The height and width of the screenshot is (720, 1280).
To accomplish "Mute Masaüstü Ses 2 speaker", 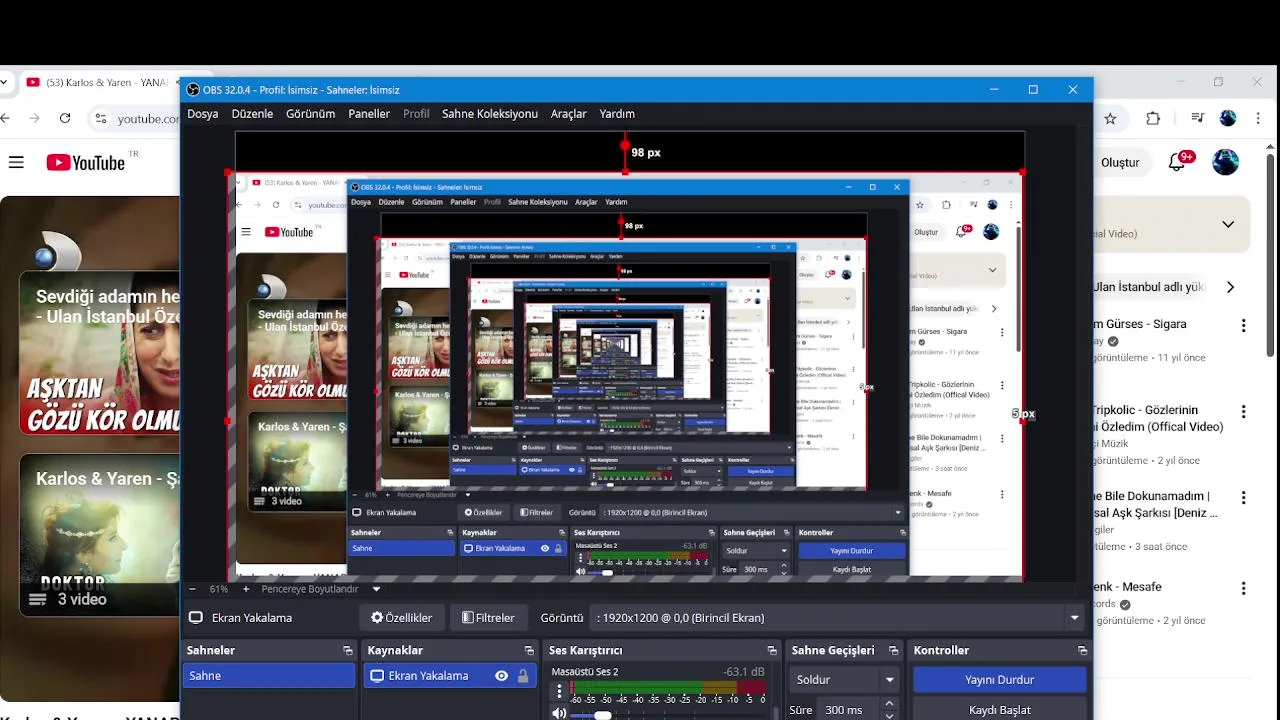I will tap(559, 713).
